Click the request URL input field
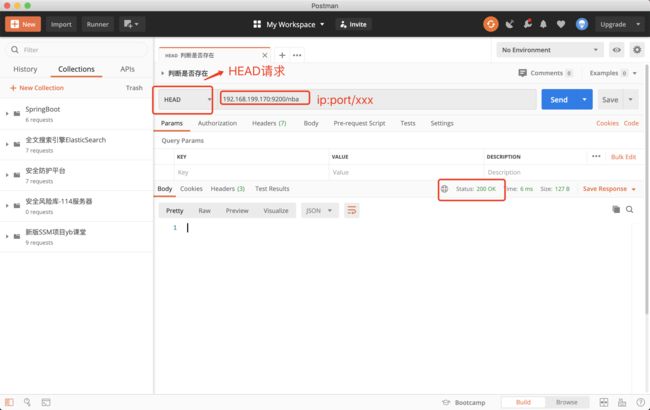The image size is (650, 410). click(377, 99)
